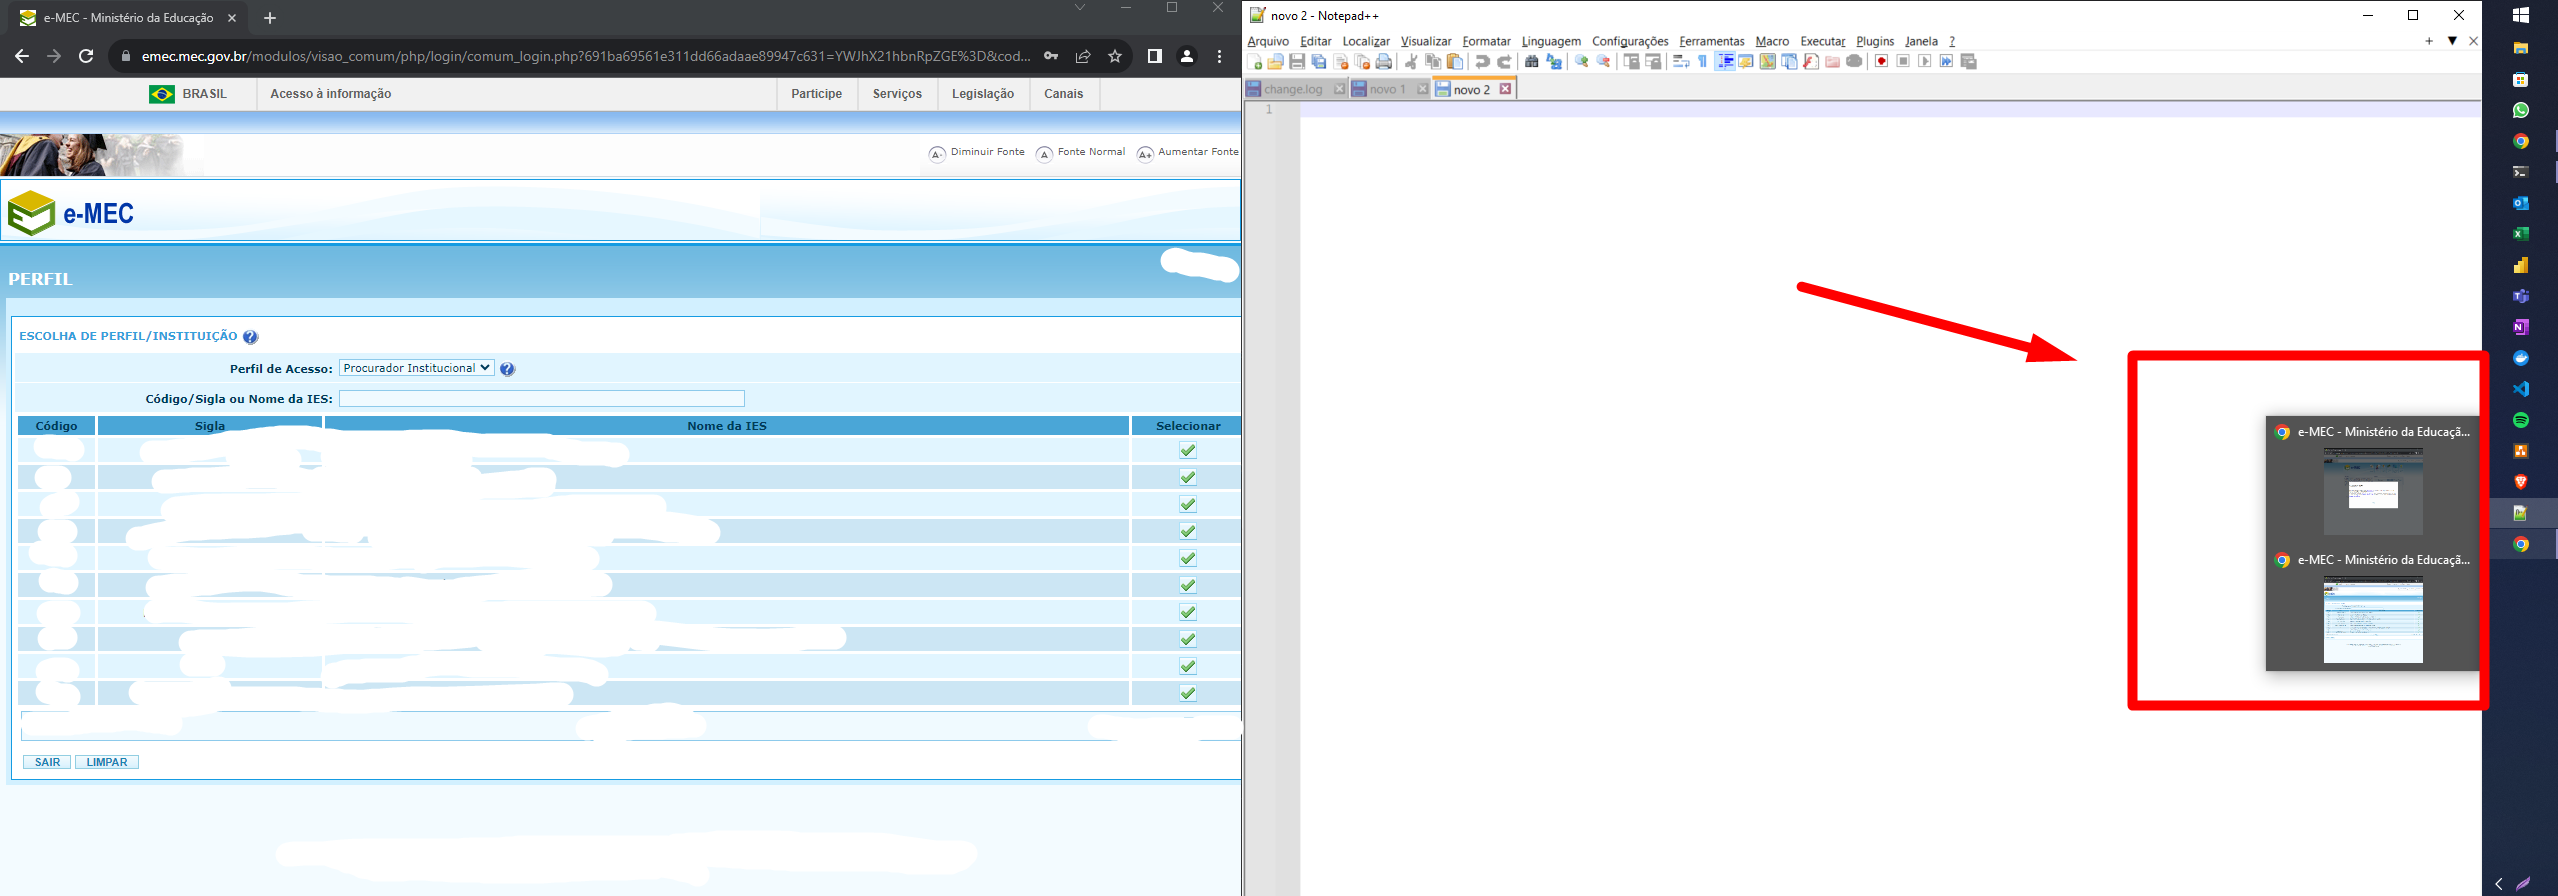Viewport: 2558px width, 896px height.
Task: Click help icon beside Escolha de Perfil/Instituição
Action: click(x=250, y=337)
